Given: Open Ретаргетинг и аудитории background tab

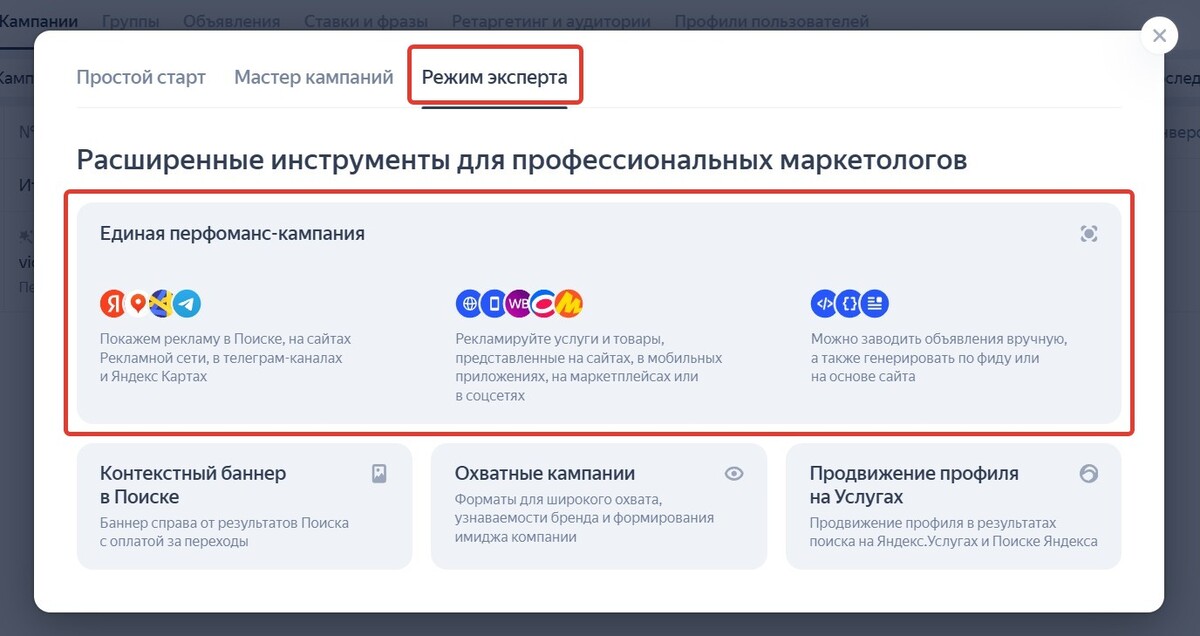Looking at the screenshot, I should point(551,20).
